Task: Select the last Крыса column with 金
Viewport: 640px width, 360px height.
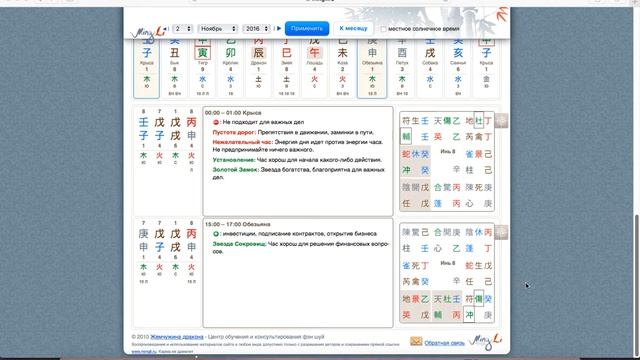Action: pos(486,69)
